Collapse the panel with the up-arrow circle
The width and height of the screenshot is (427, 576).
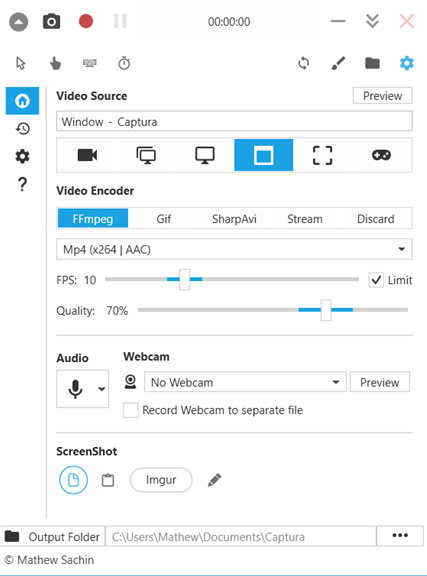(x=18, y=22)
